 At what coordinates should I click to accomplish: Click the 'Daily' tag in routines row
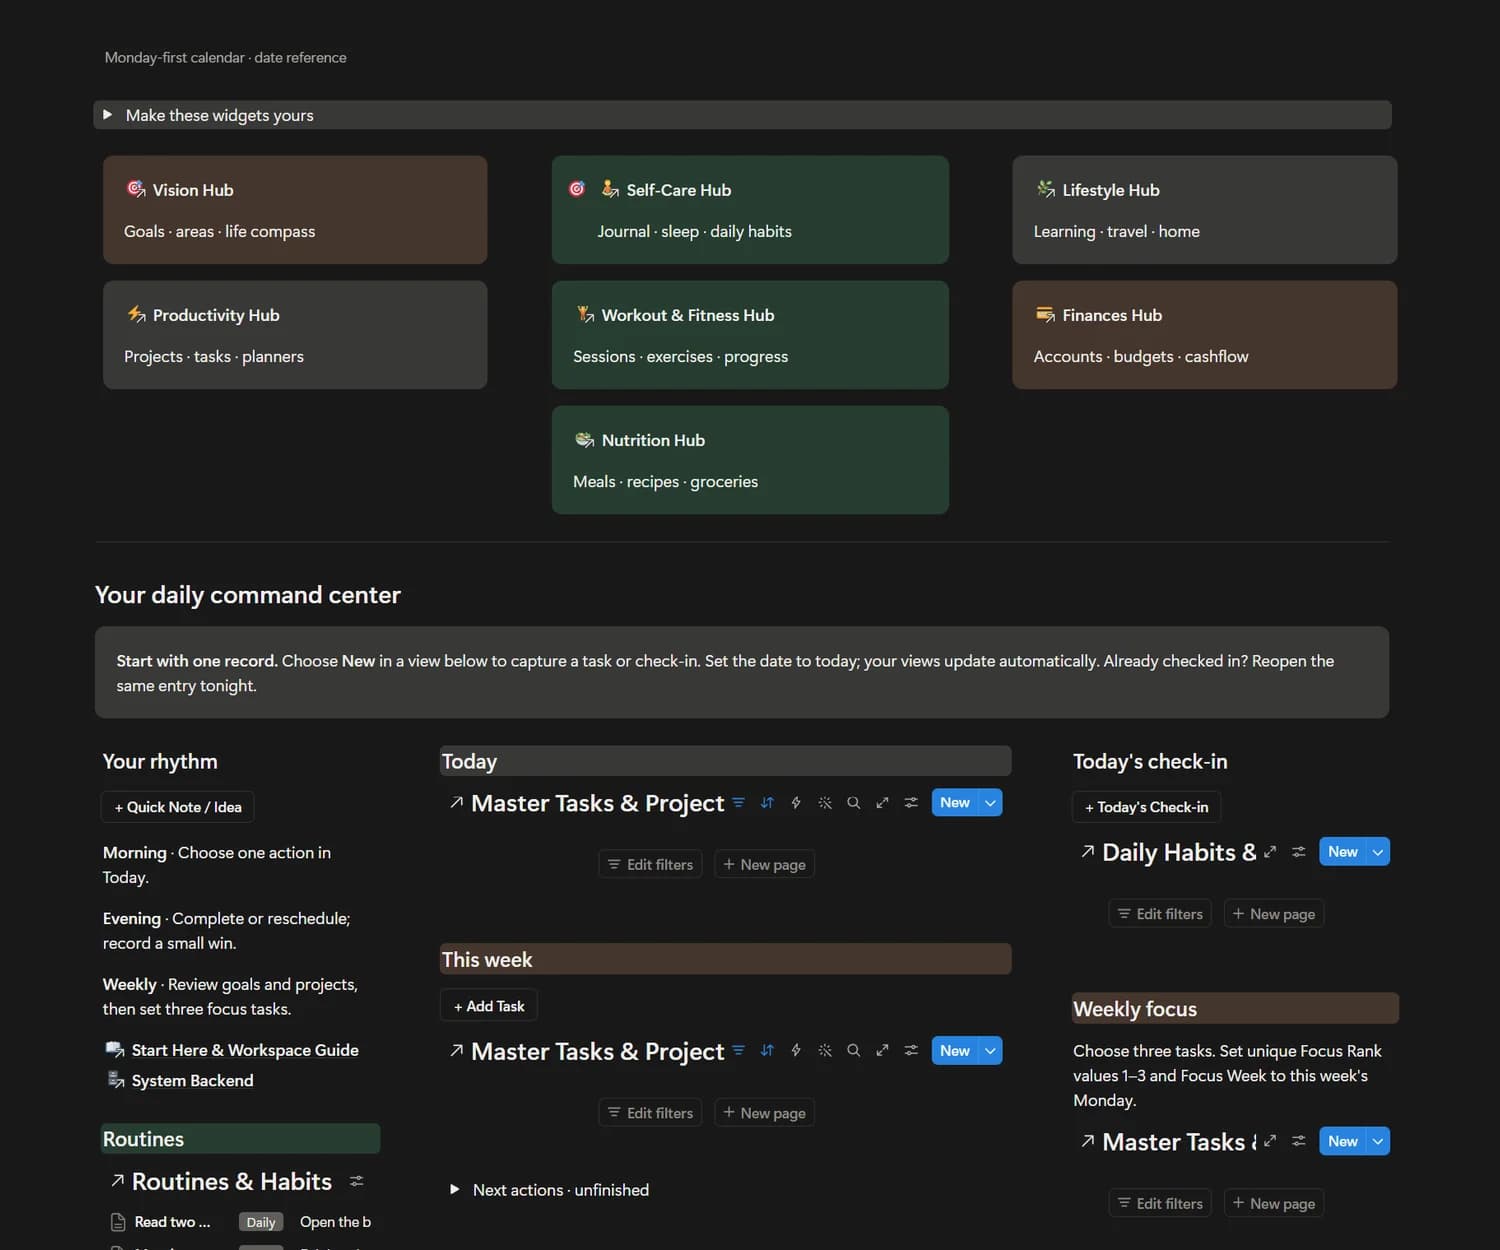[261, 1222]
